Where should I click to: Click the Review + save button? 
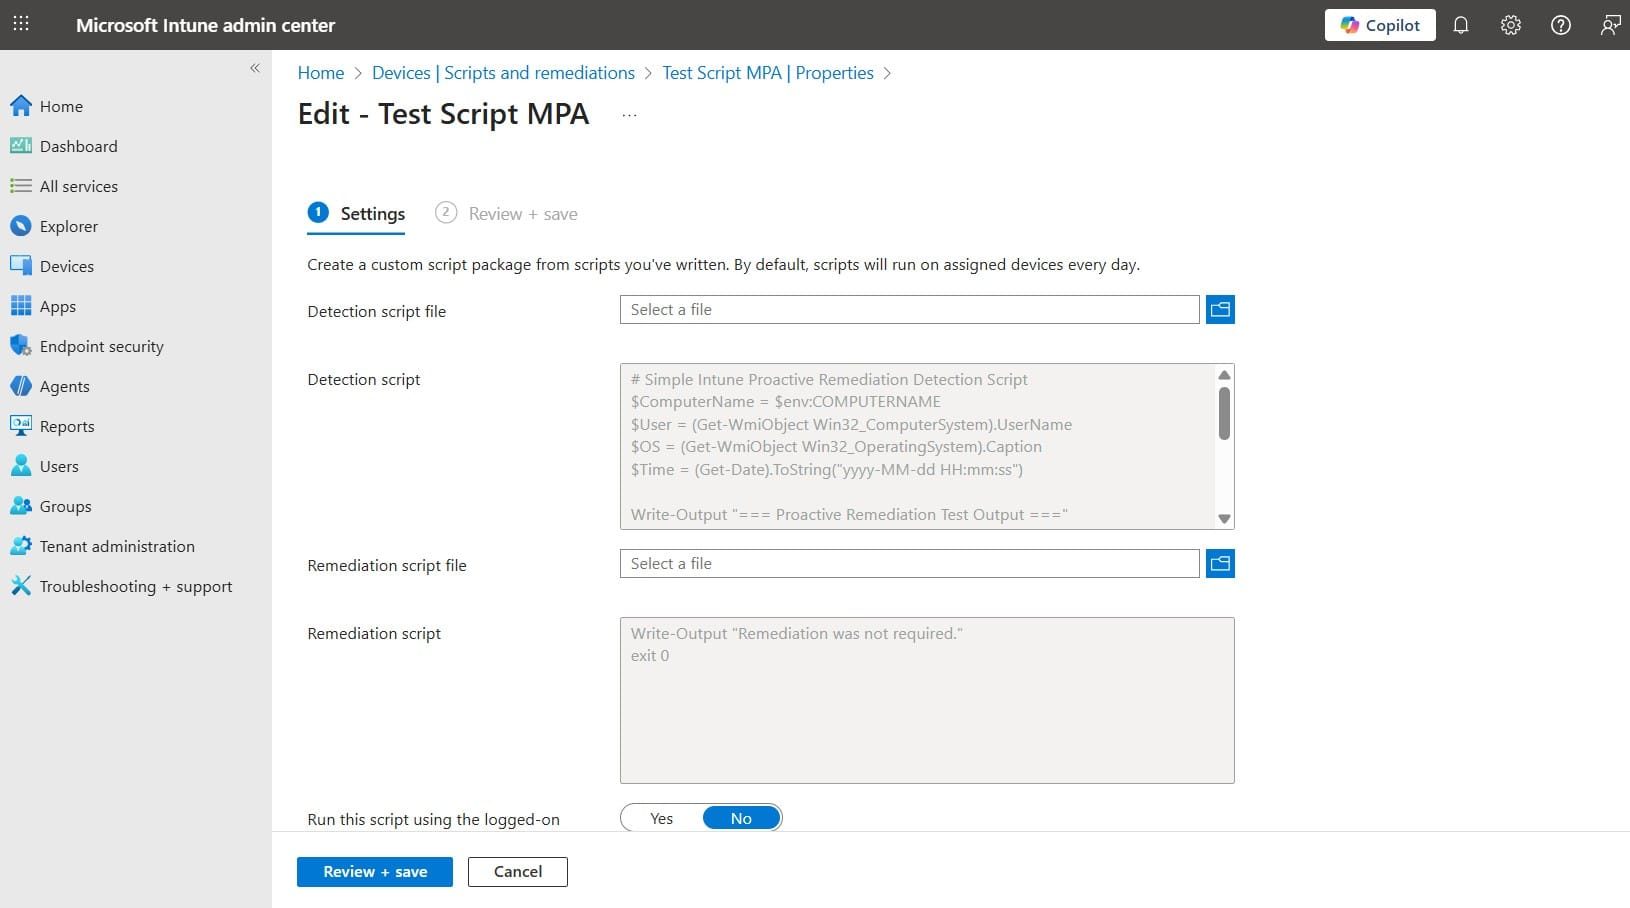click(375, 872)
